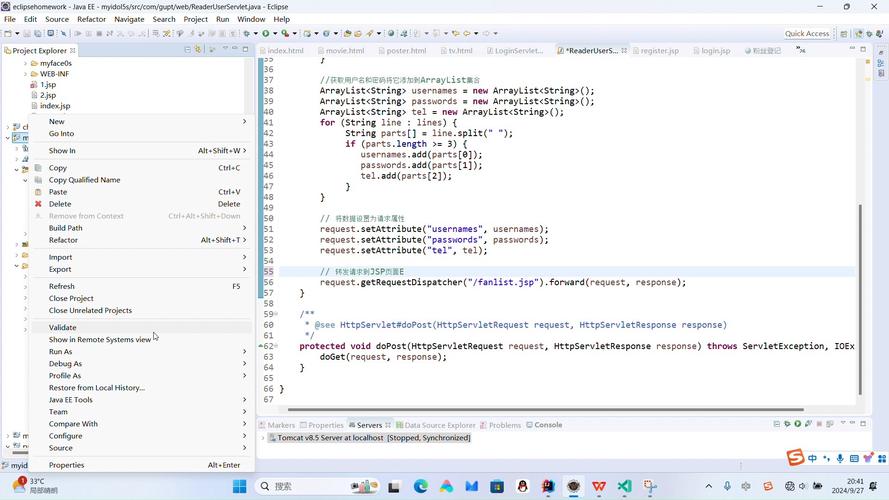The image size is (889, 500).
Task: Switch to the Problems tab
Action: tap(500, 425)
